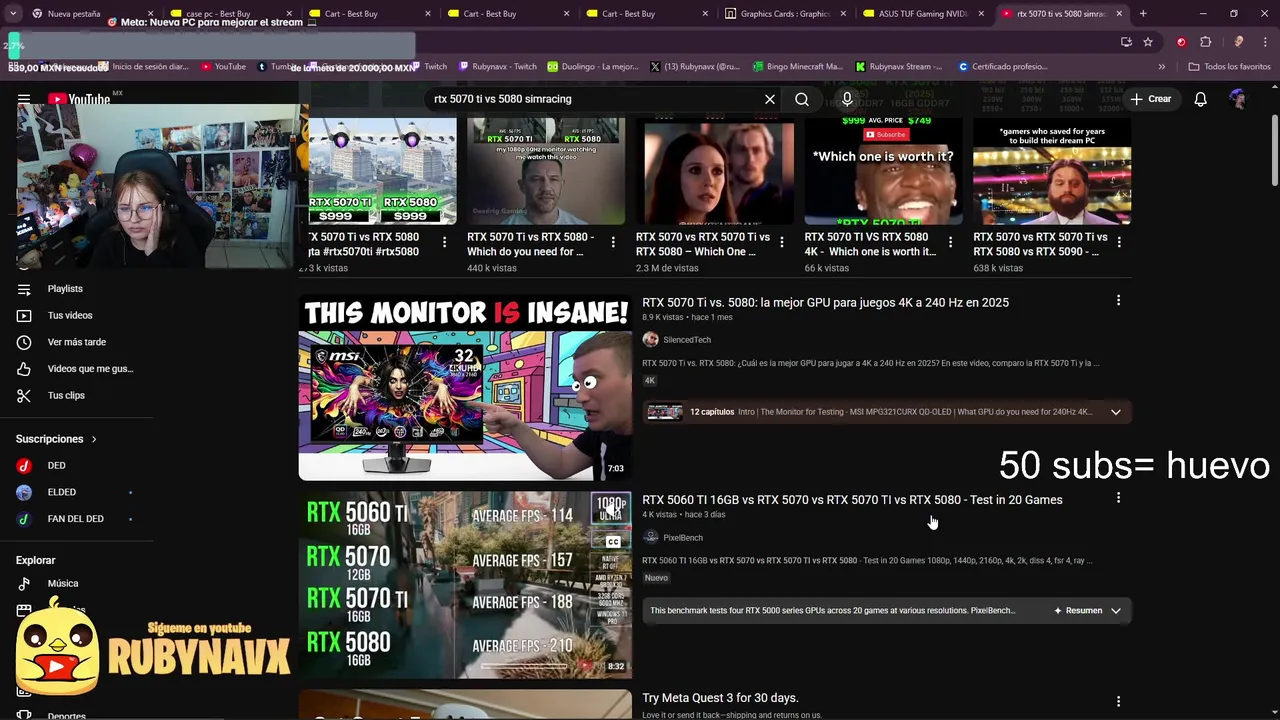Open the YouTube bookmark in bookmarks bar

223,67
